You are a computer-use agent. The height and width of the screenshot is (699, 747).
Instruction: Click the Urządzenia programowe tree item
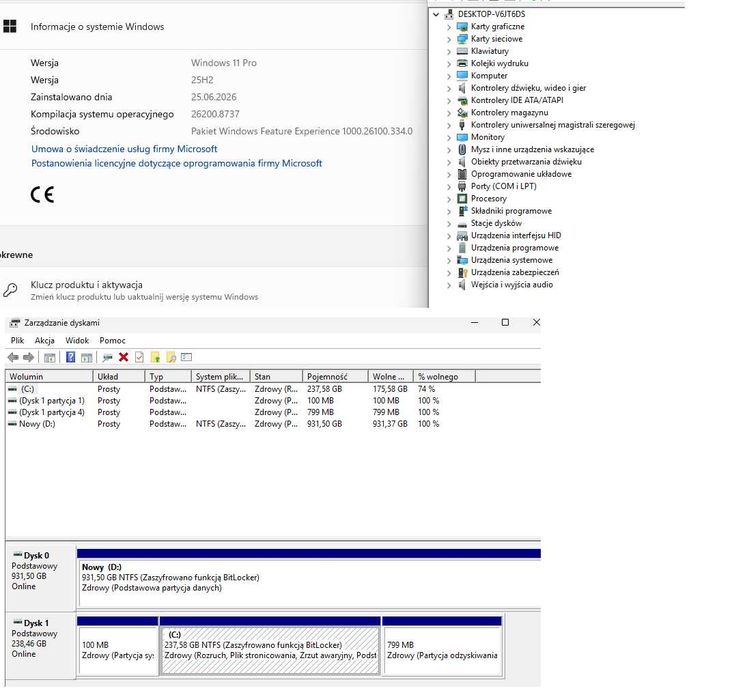(x=515, y=248)
